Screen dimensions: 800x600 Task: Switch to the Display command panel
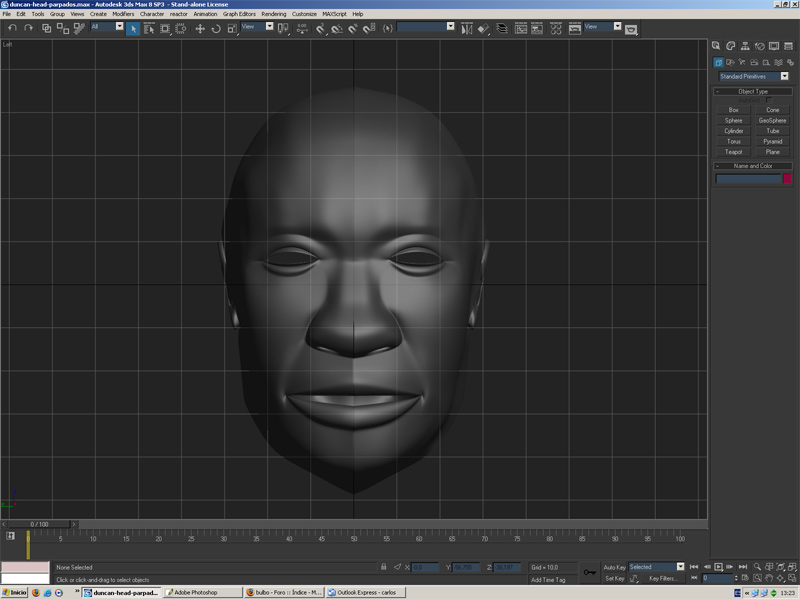(x=774, y=46)
